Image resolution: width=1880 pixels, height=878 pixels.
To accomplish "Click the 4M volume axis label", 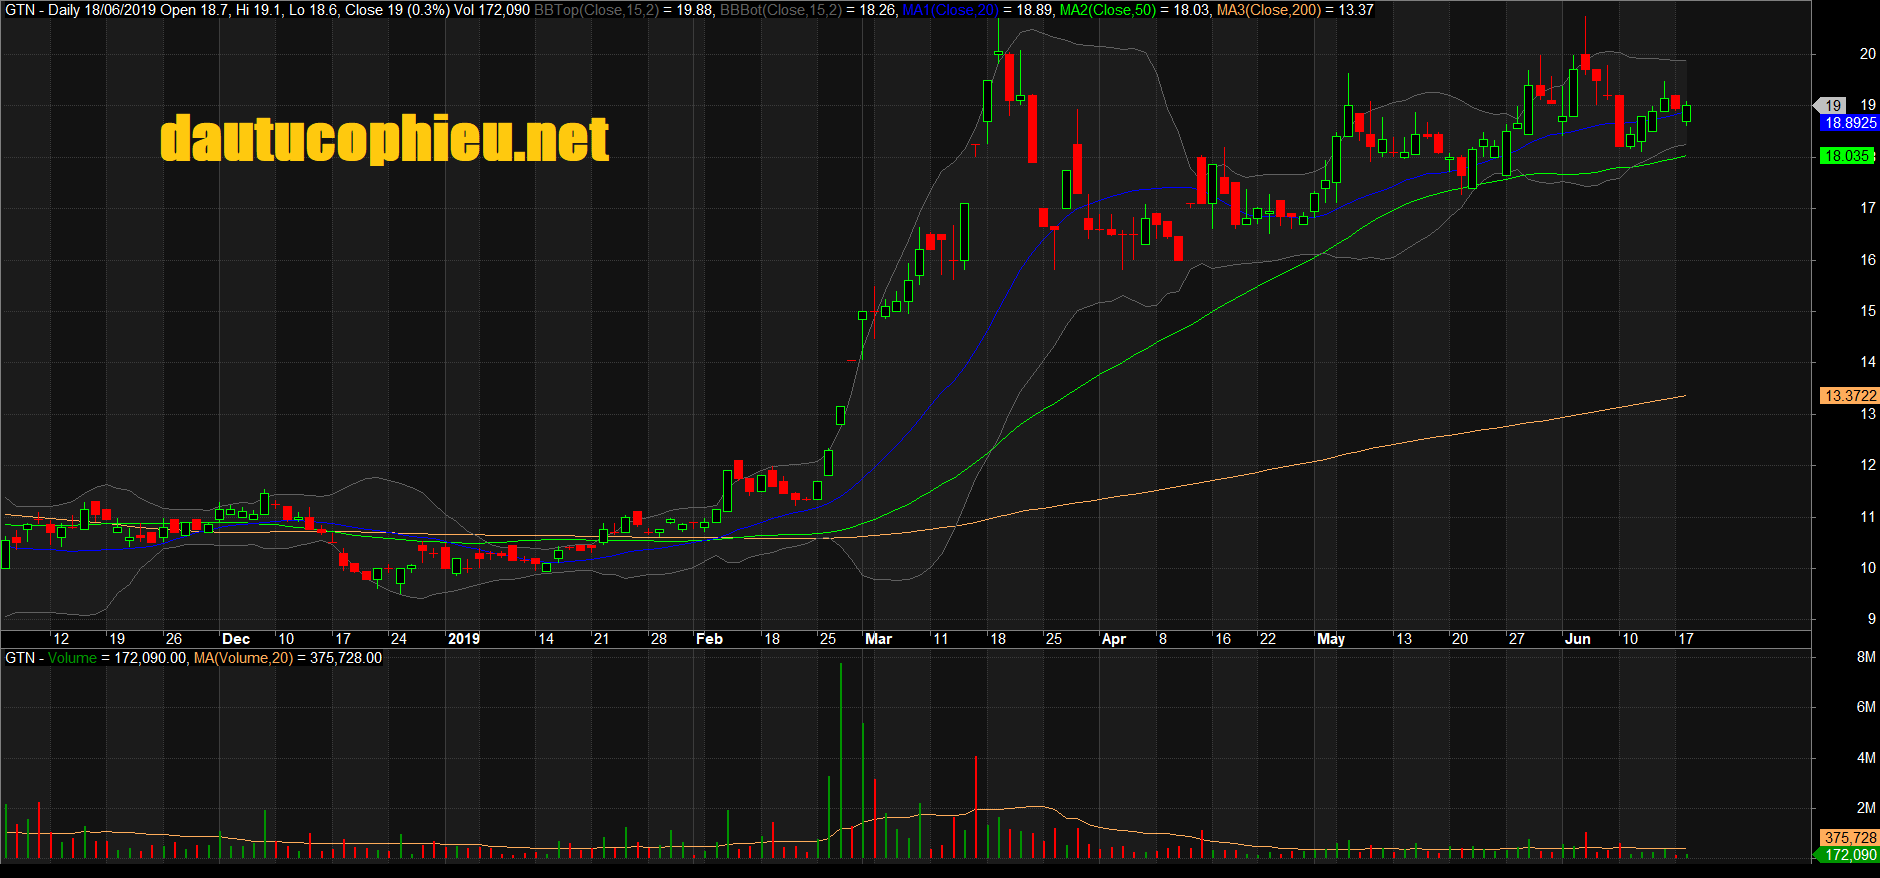I will pyautogui.click(x=1866, y=758).
